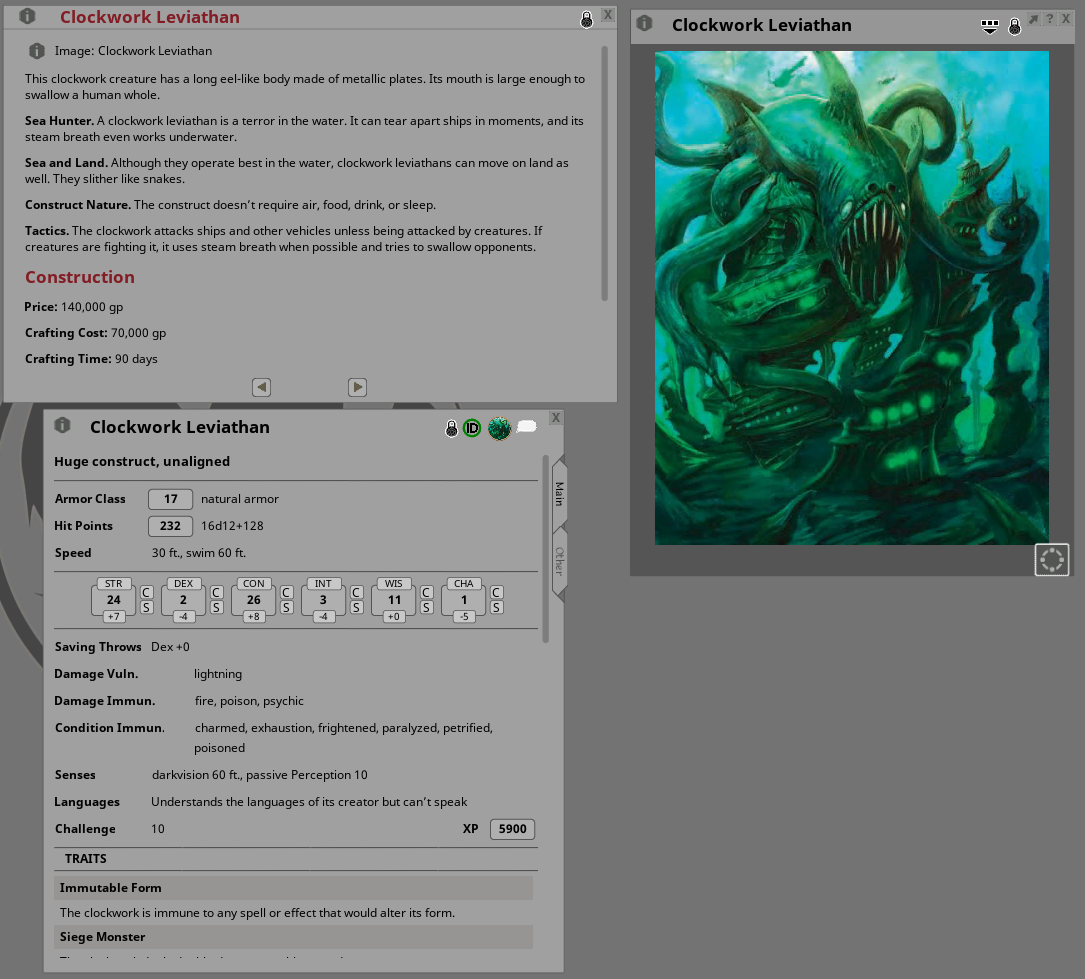Toggle the ID visibility on the statblock

[x=471, y=427]
